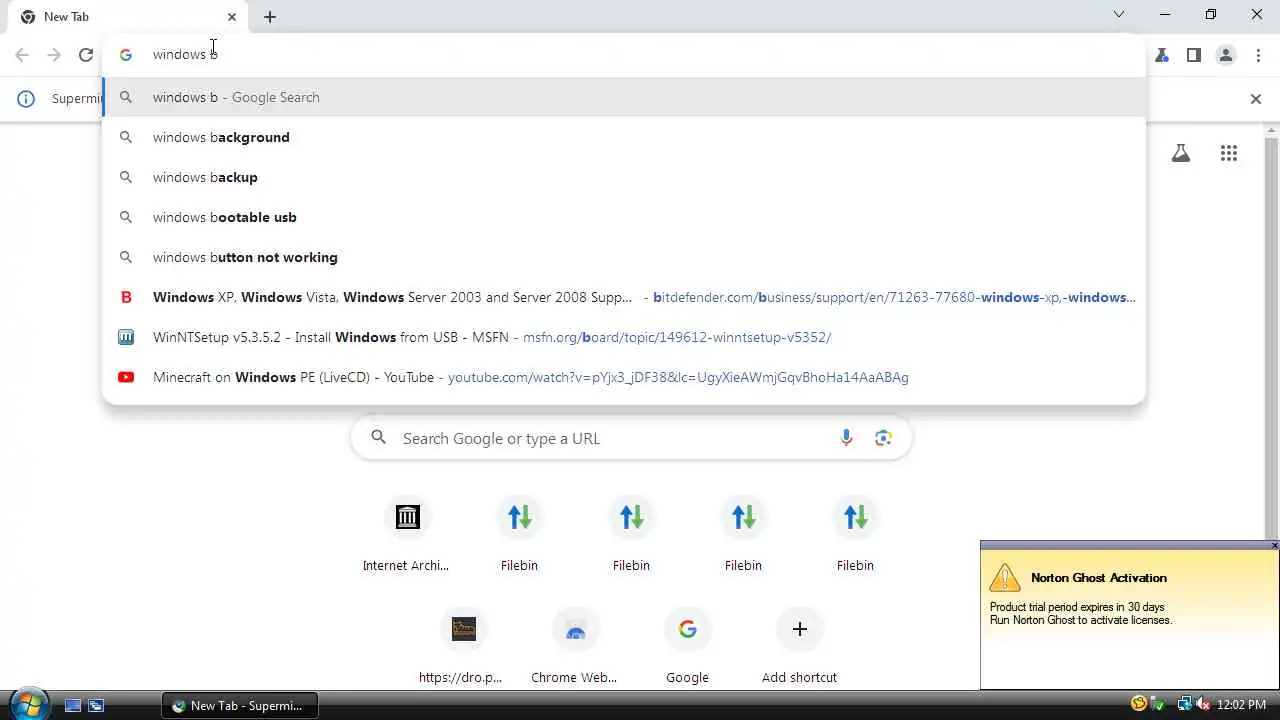
Task: Go back using the back arrow
Action: [22, 55]
